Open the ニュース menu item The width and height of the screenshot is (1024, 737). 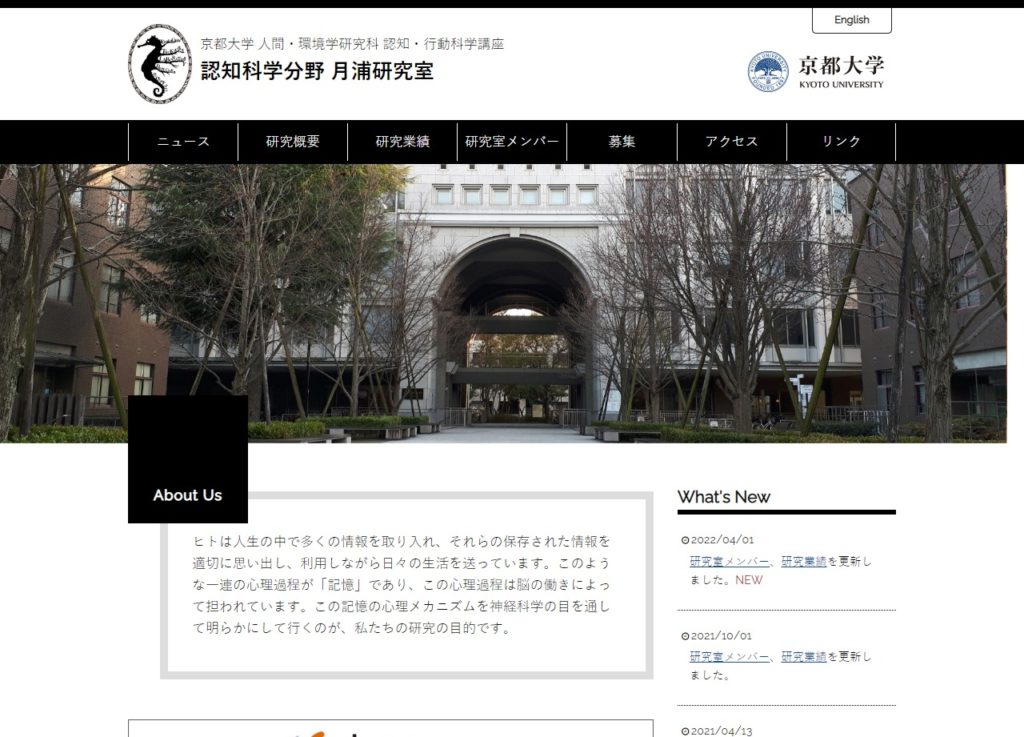coord(183,142)
